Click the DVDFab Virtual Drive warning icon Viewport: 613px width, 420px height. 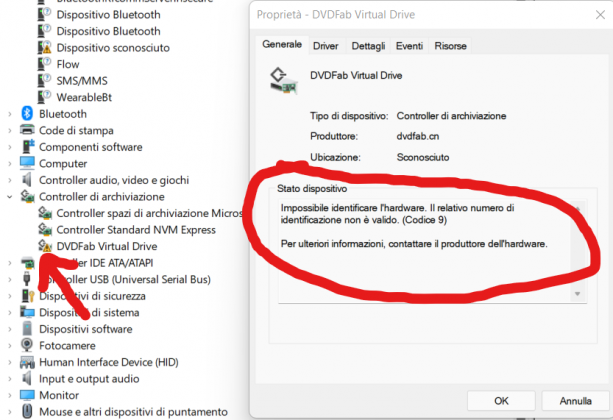(45, 246)
